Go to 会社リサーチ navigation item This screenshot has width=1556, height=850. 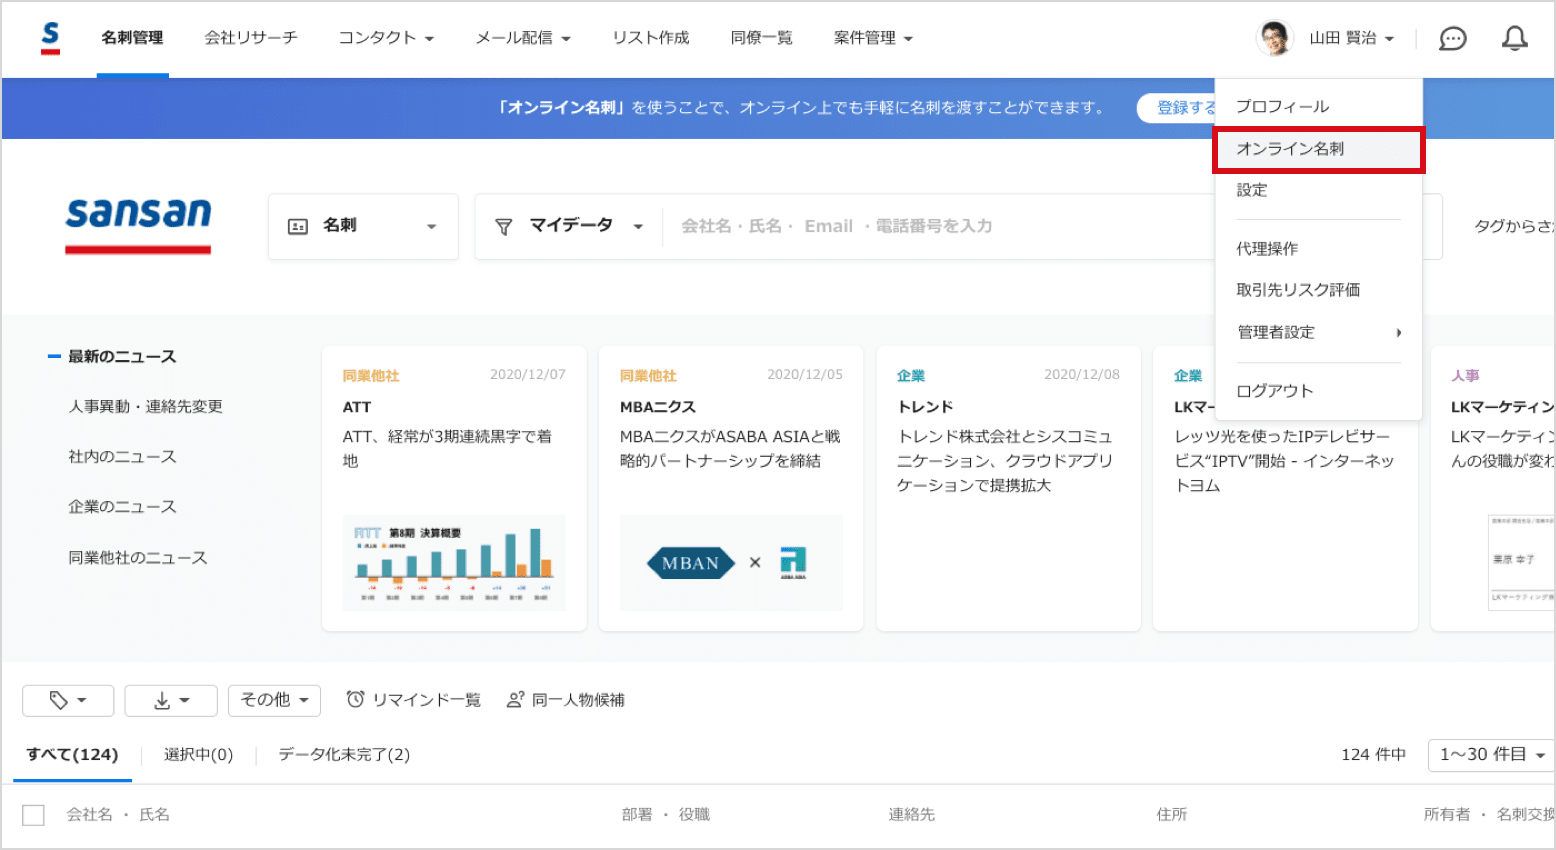251,38
